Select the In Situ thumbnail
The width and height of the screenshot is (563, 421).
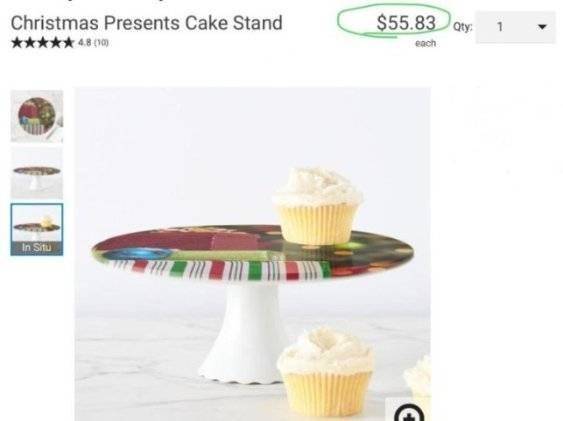click(x=37, y=230)
